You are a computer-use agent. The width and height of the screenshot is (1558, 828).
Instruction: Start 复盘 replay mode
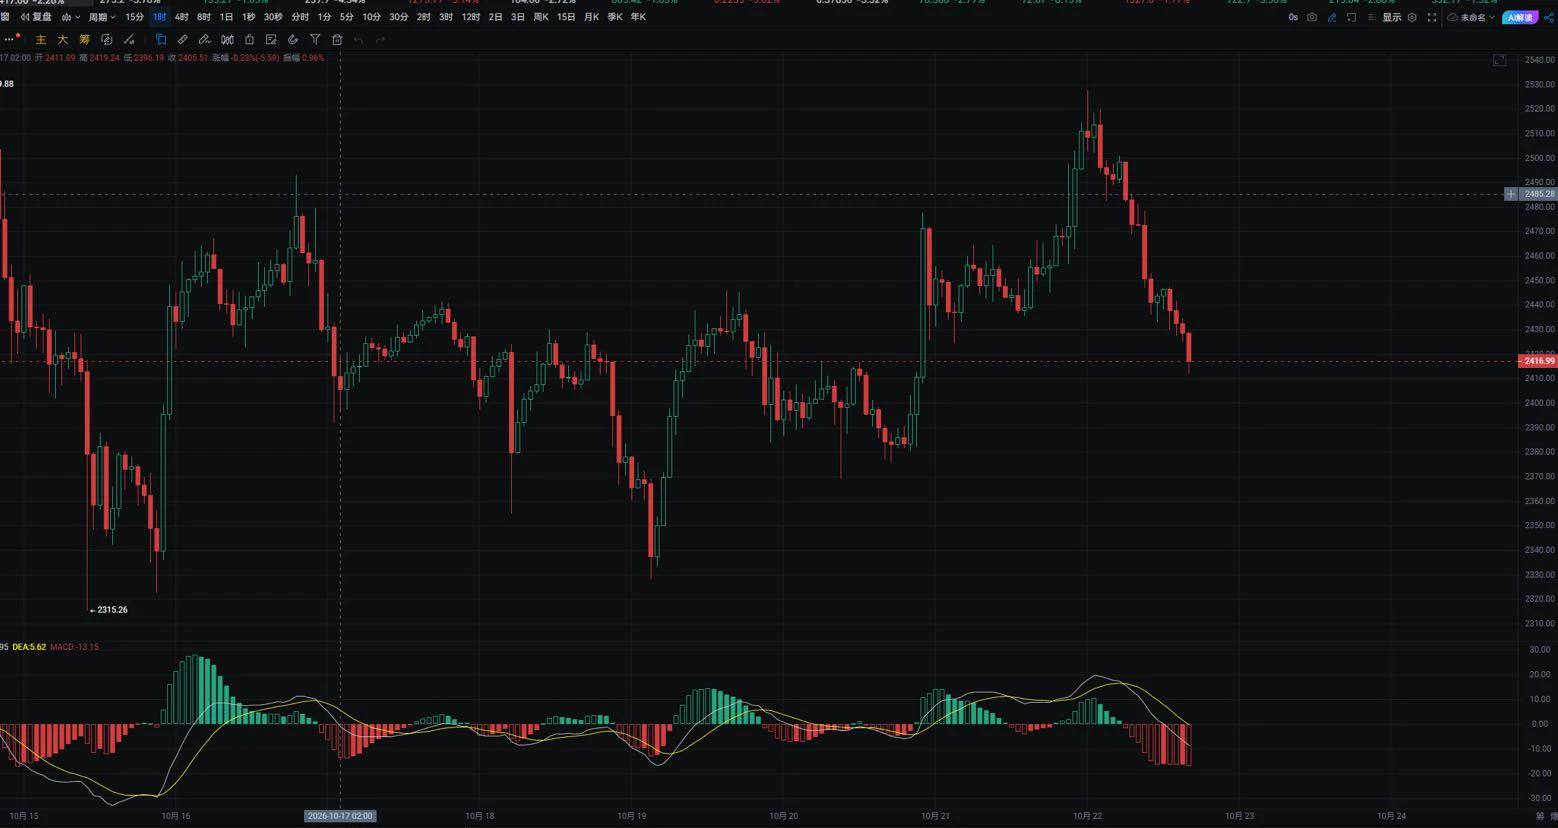pyautogui.click(x=36, y=17)
